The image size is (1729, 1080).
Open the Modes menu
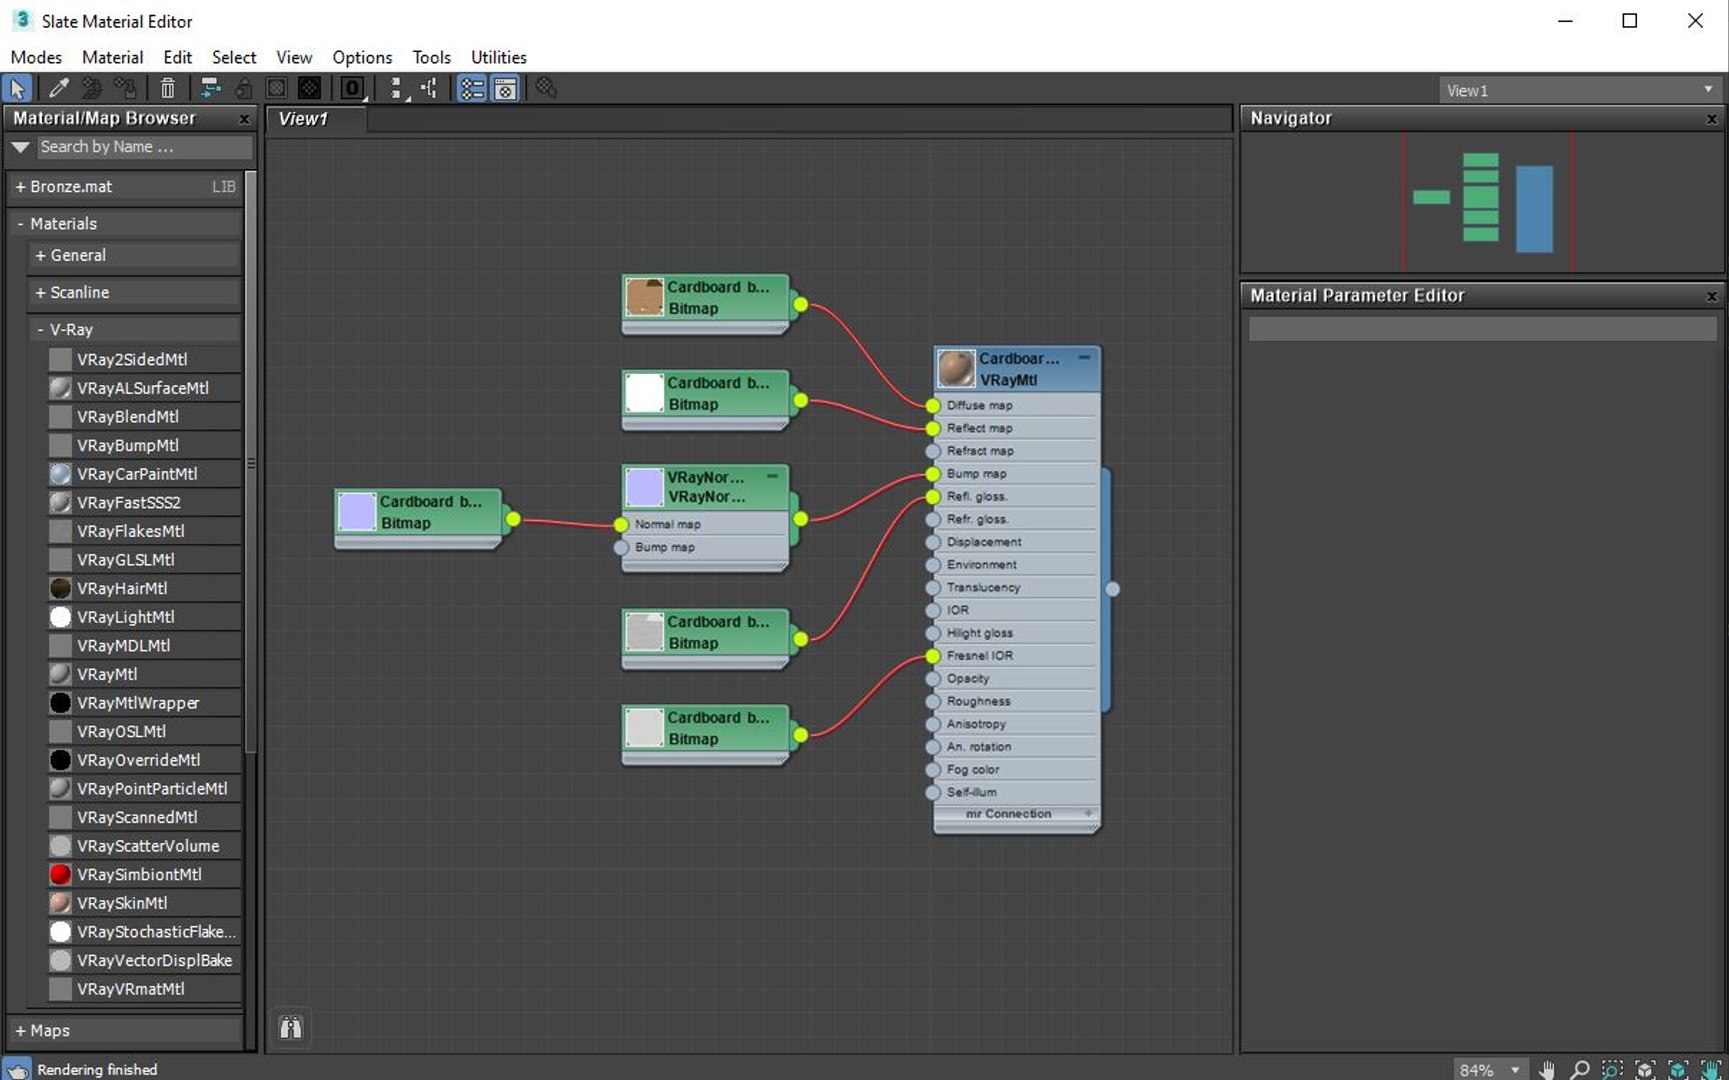coord(36,57)
